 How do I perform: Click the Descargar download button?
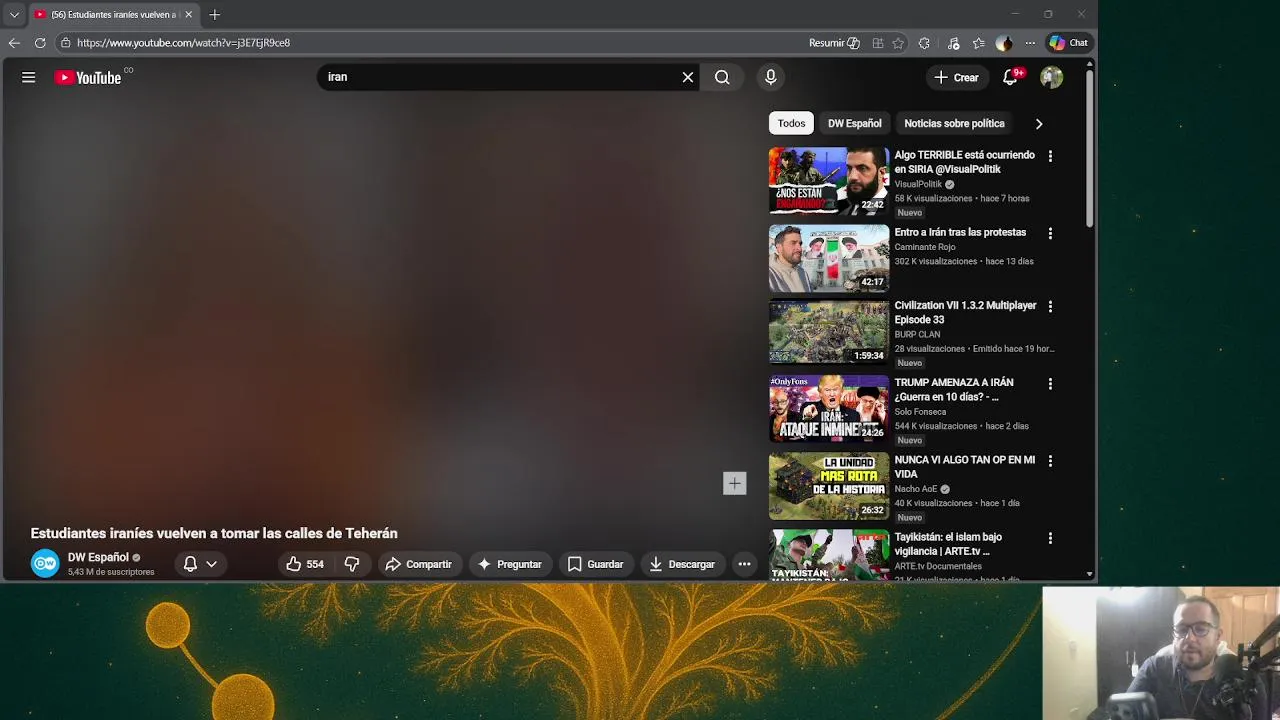click(682, 564)
